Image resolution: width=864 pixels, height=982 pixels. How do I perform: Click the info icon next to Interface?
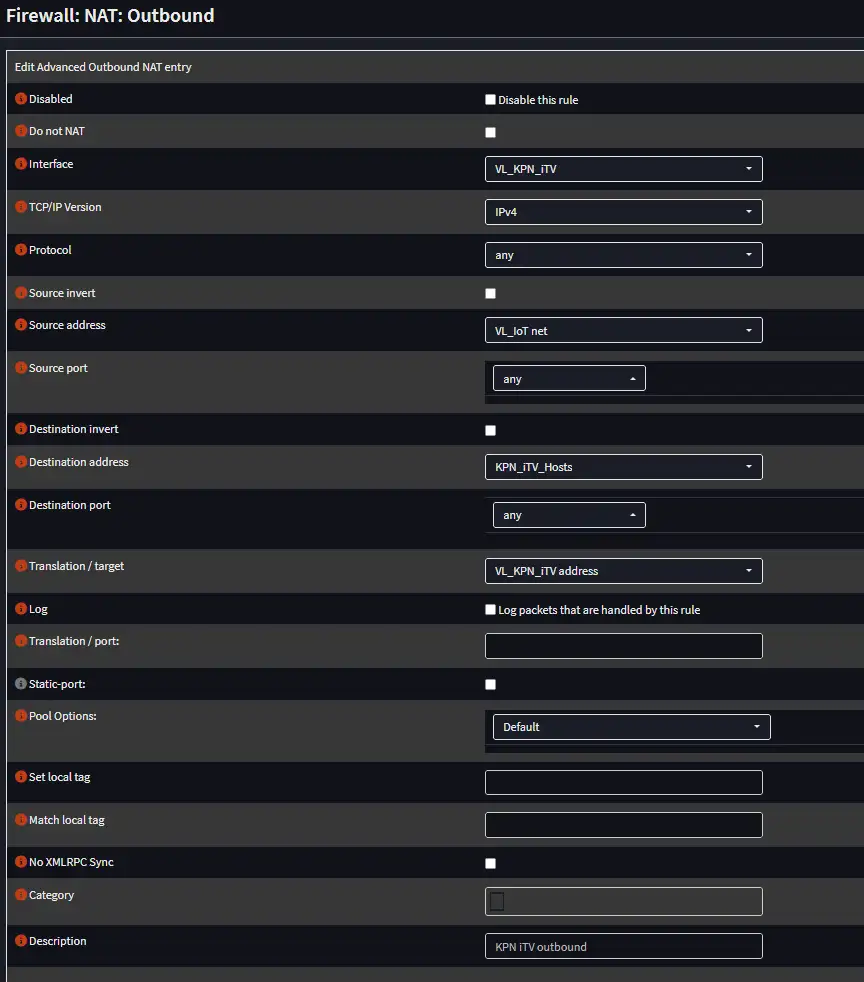21,164
